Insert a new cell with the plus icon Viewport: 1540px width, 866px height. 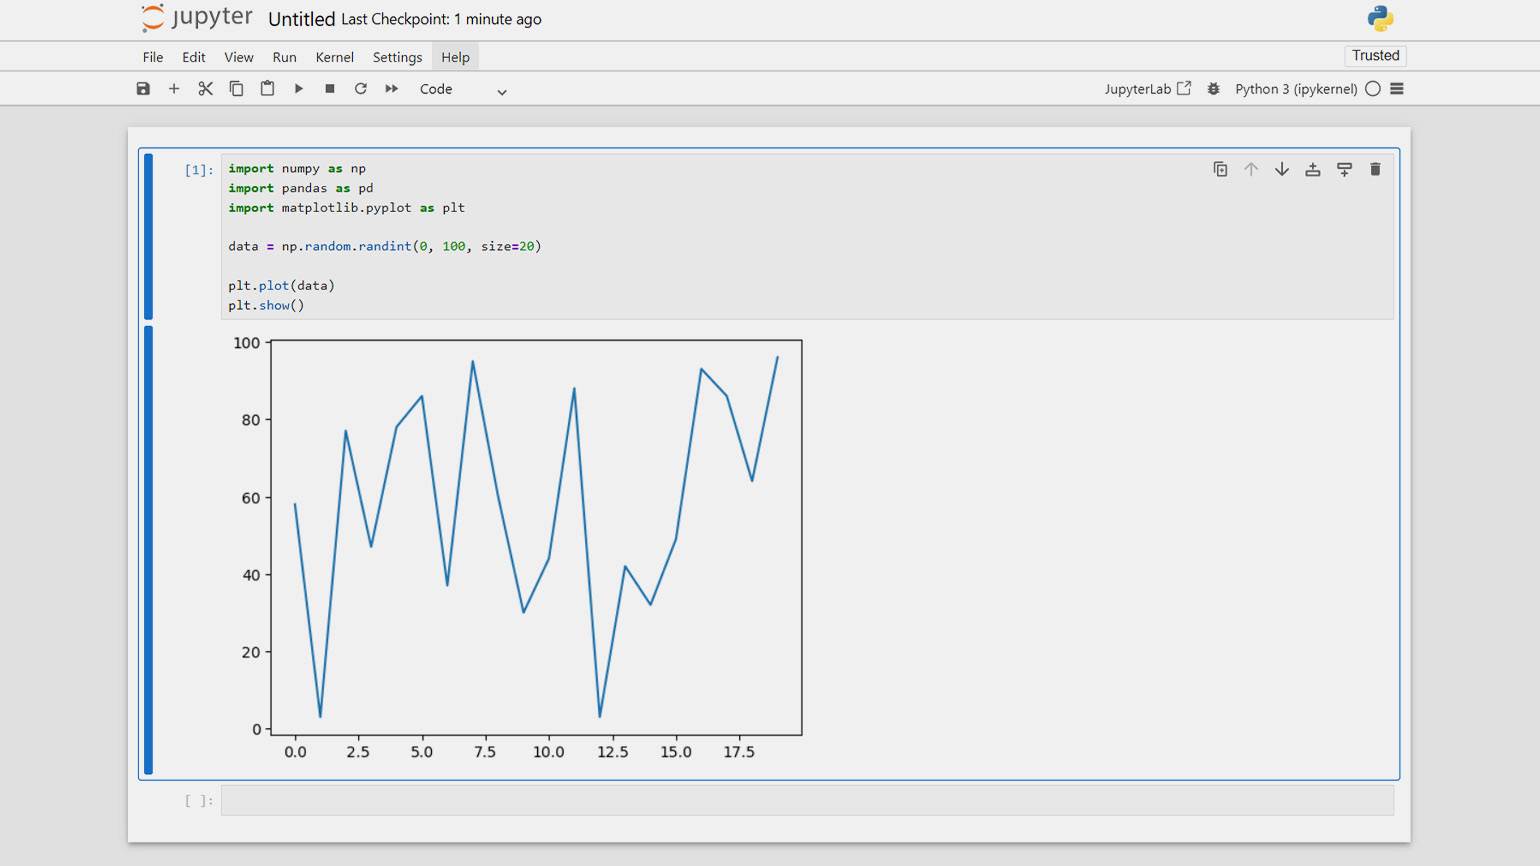[x=174, y=89]
